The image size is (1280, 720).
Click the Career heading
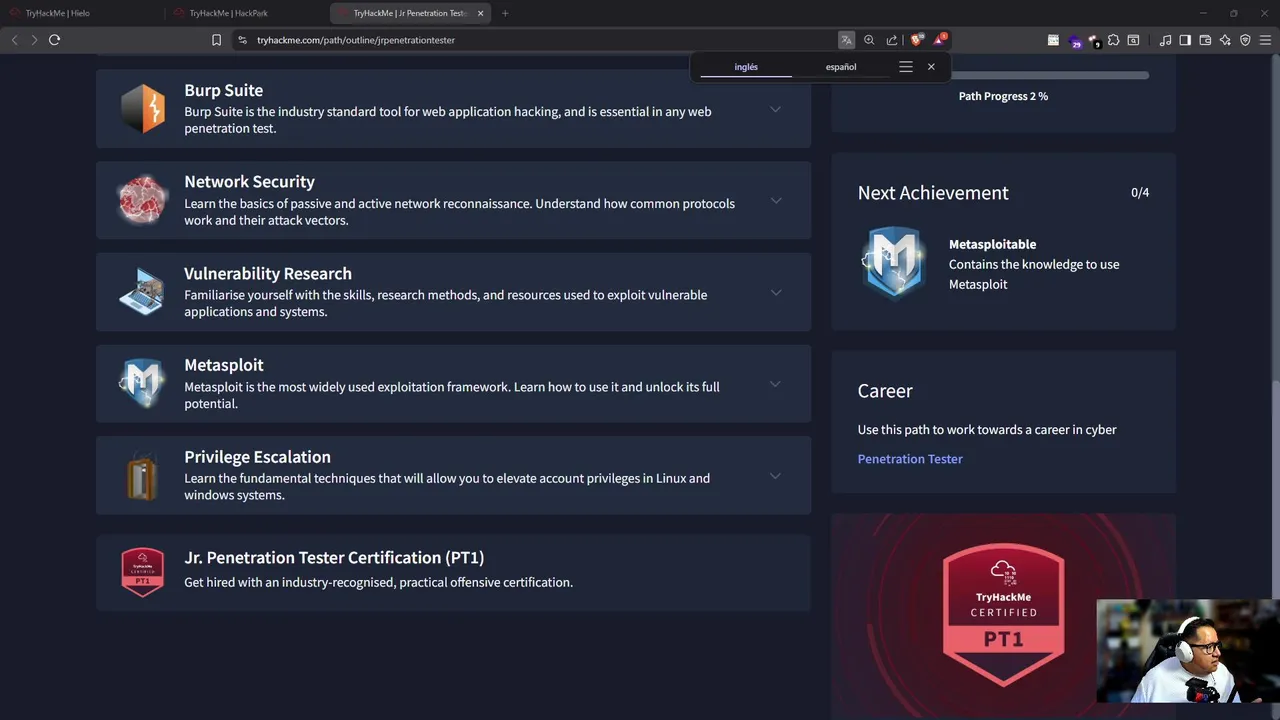point(885,391)
